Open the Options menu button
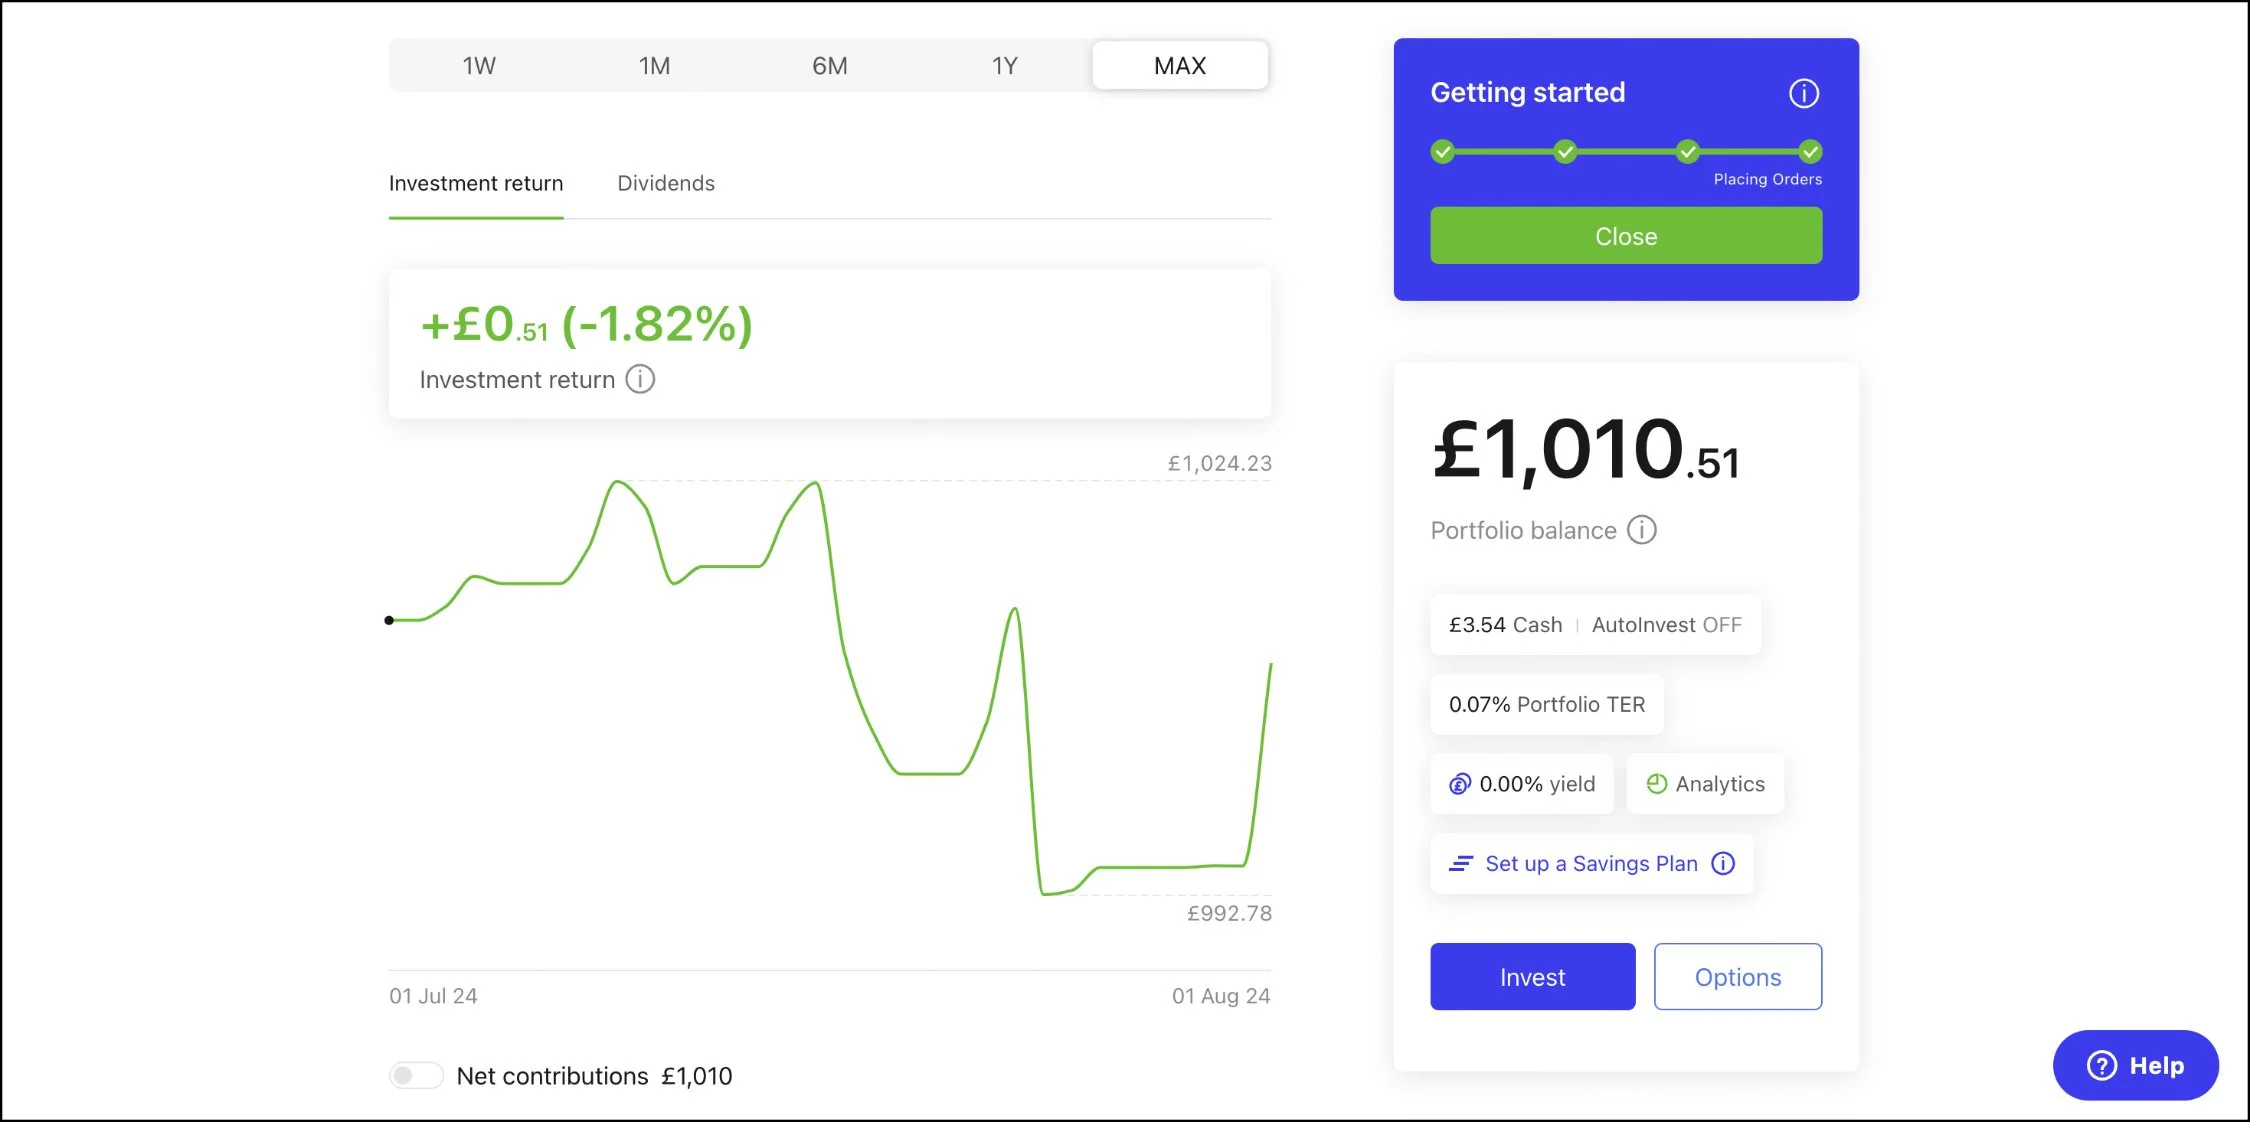2250x1122 pixels. tap(1737, 977)
